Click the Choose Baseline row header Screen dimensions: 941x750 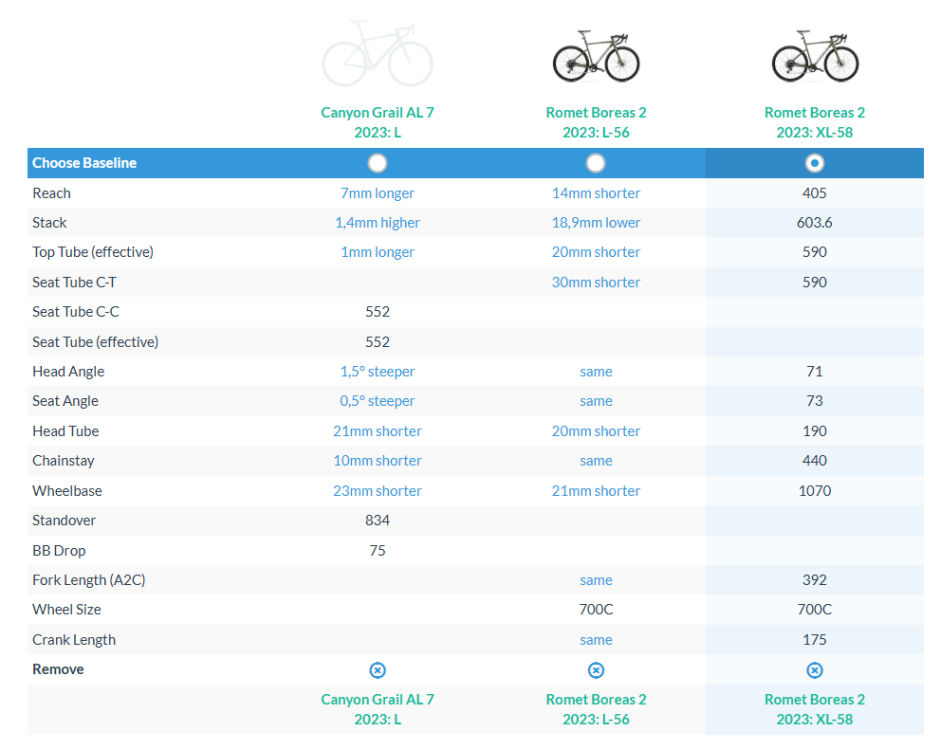point(84,163)
